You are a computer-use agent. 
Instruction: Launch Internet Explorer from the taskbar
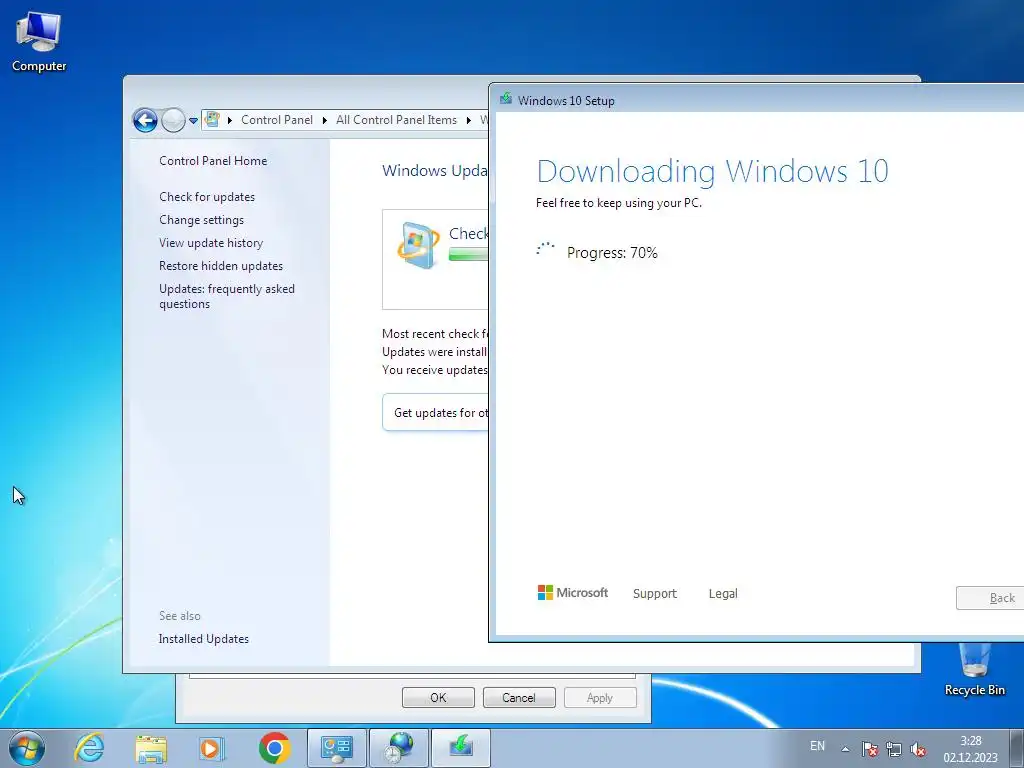pos(89,748)
